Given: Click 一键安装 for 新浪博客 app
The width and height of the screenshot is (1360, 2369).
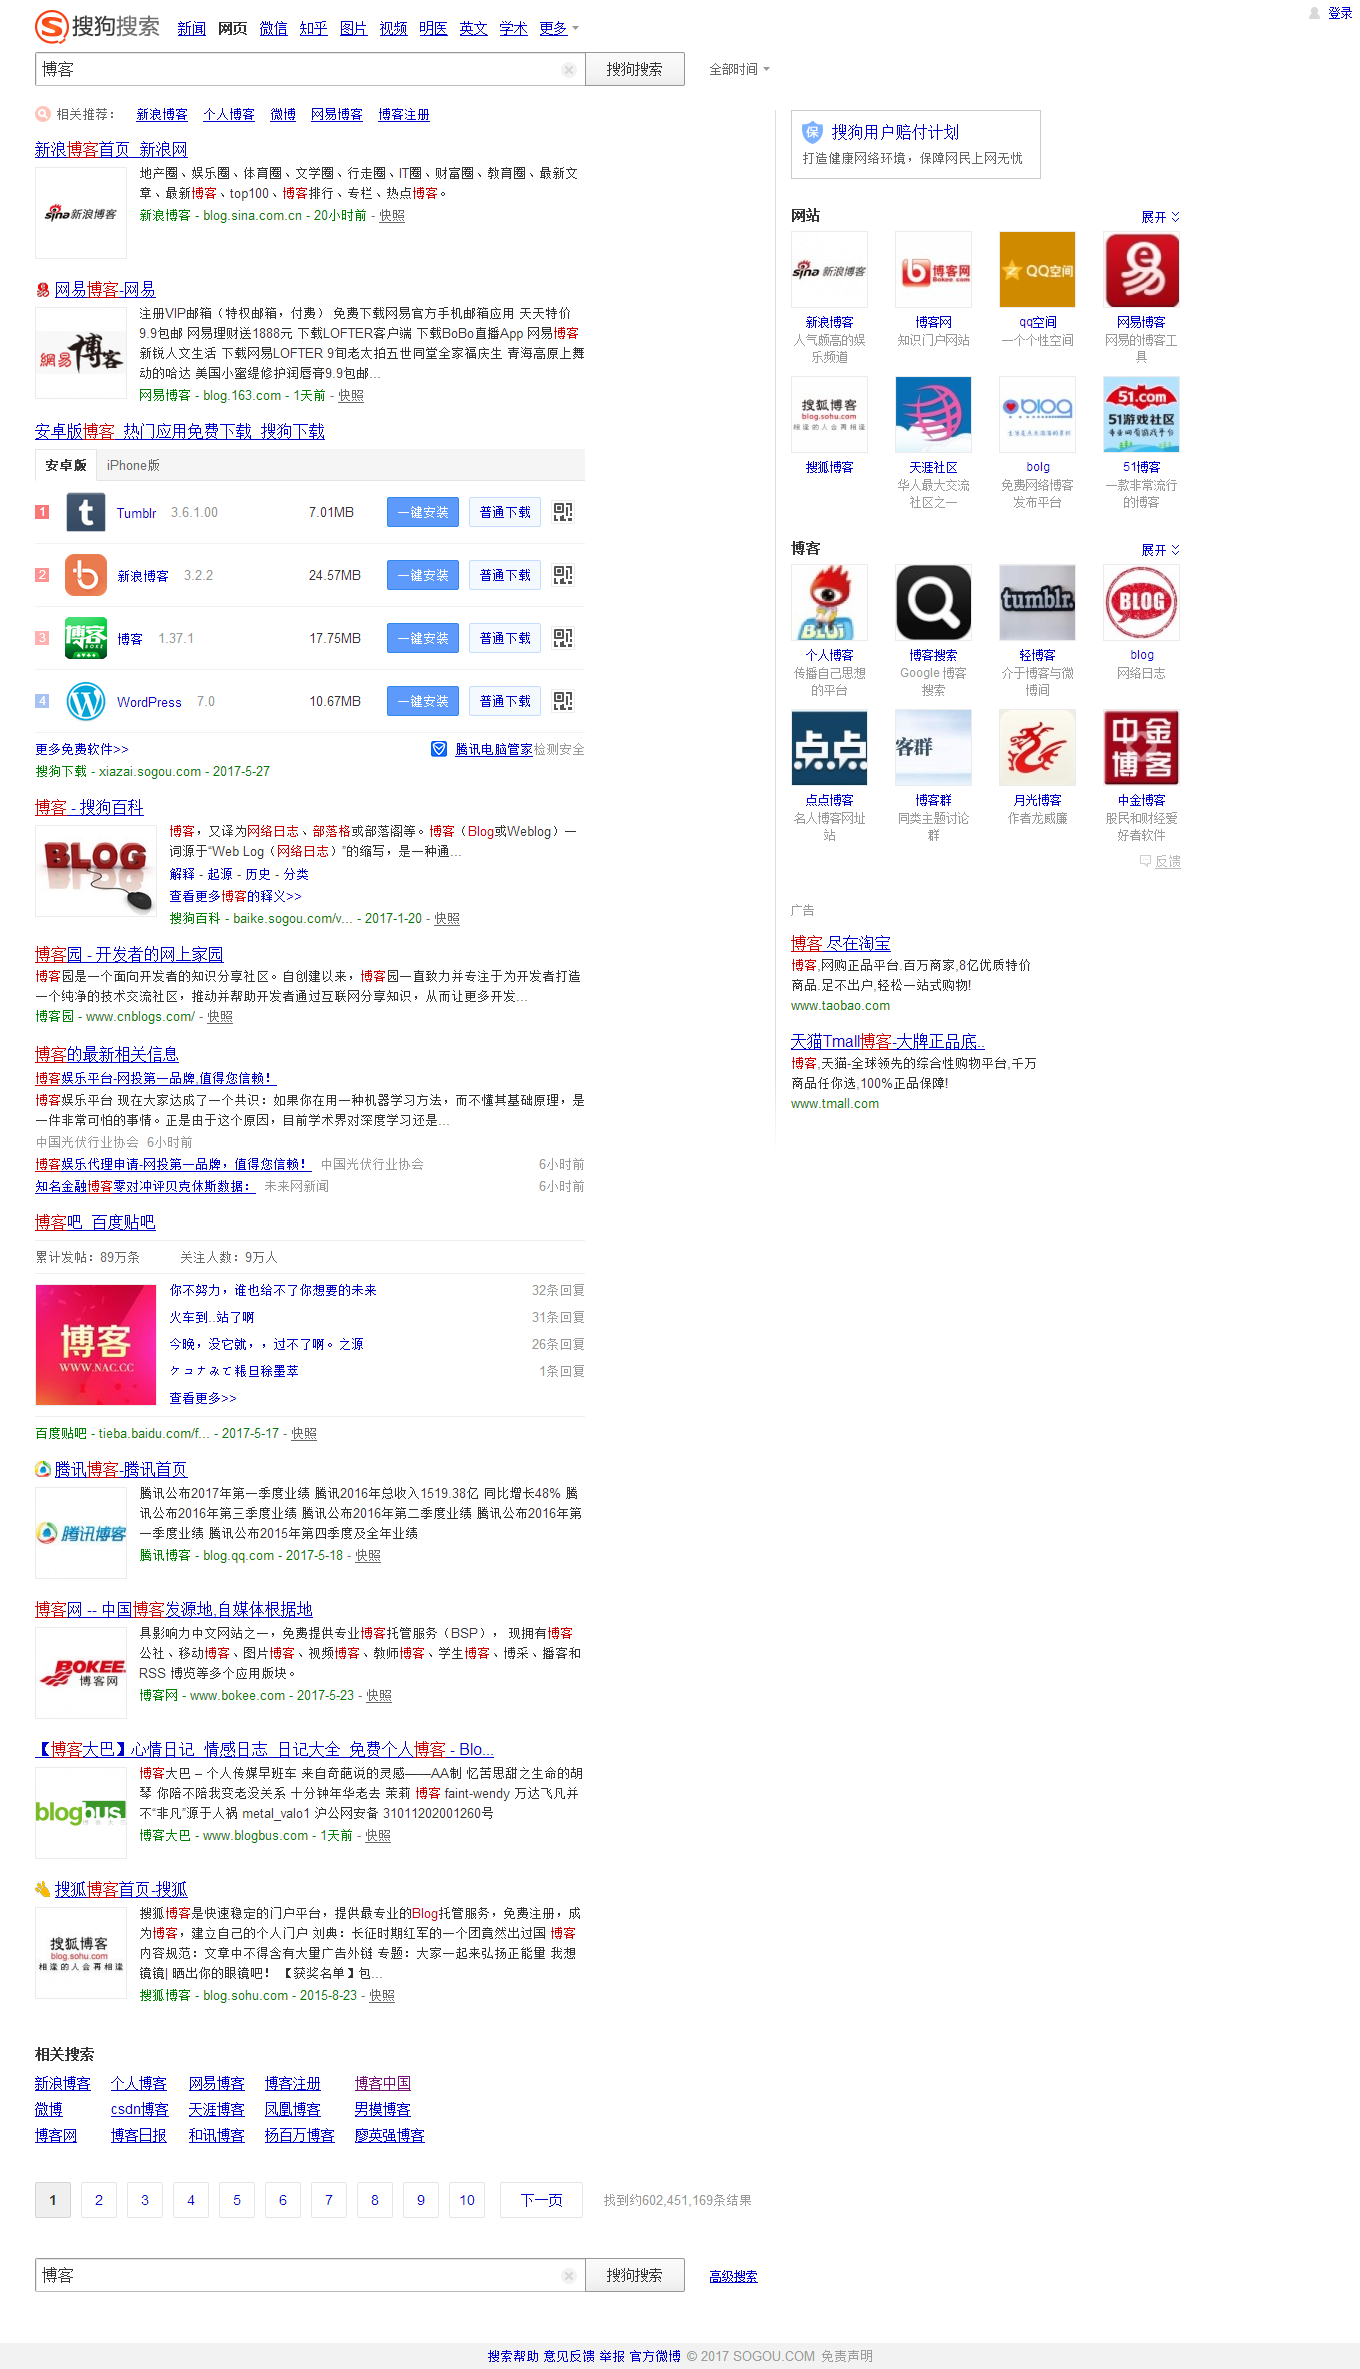Looking at the screenshot, I should pos(423,575).
